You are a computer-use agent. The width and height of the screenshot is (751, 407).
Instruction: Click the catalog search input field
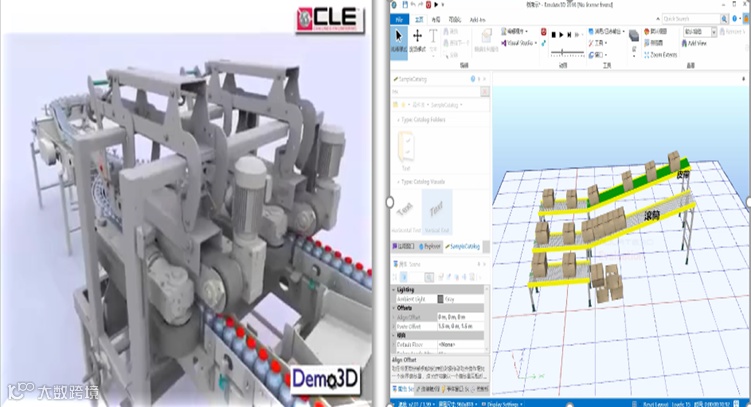(436, 91)
